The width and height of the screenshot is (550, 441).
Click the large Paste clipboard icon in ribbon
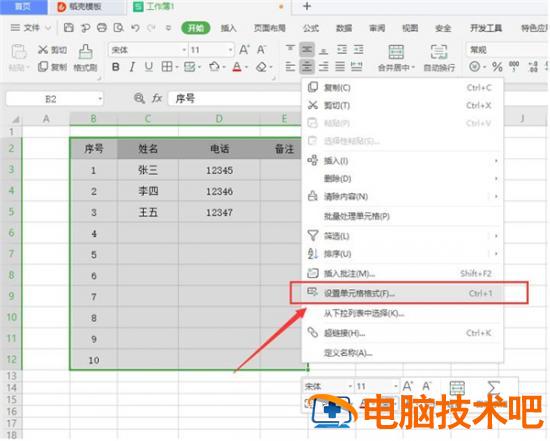(19, 52)
